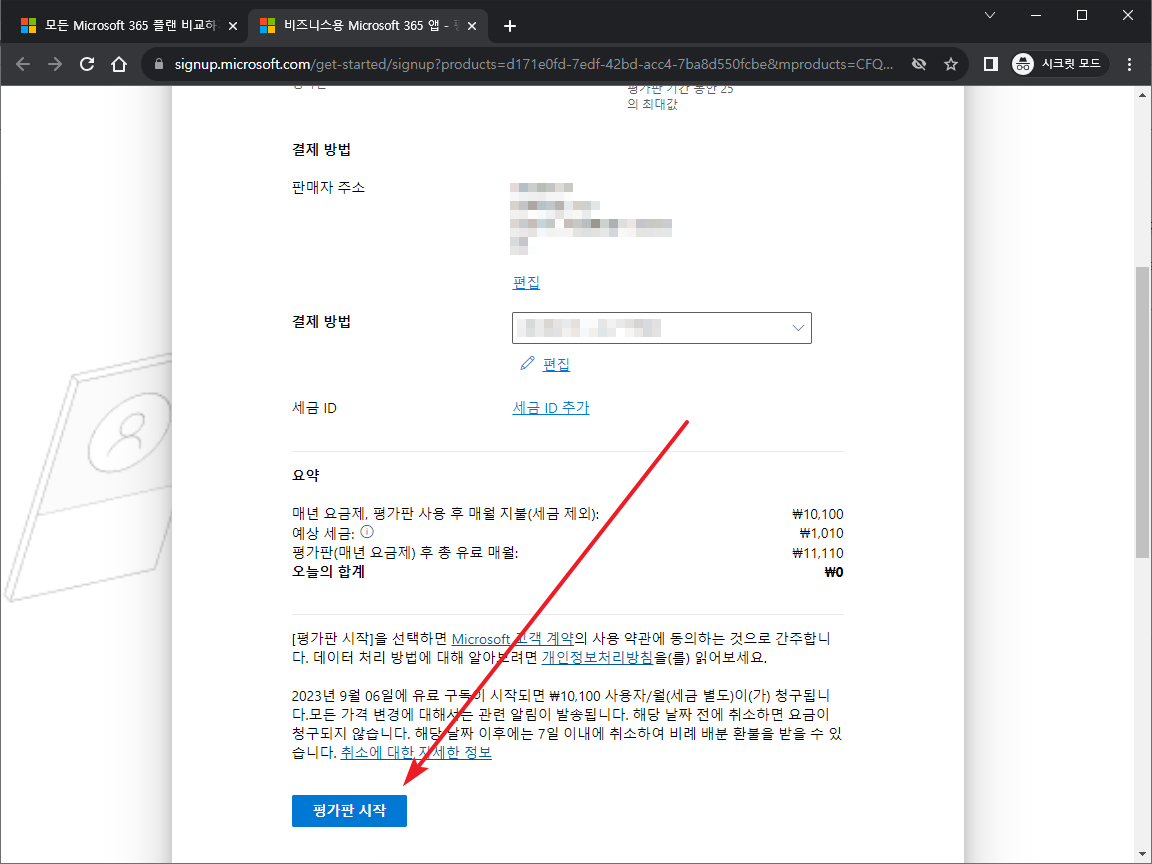Screen dimensions: 1152x864
Task: Click 편집 under the seller address
Action: point(526,282)
